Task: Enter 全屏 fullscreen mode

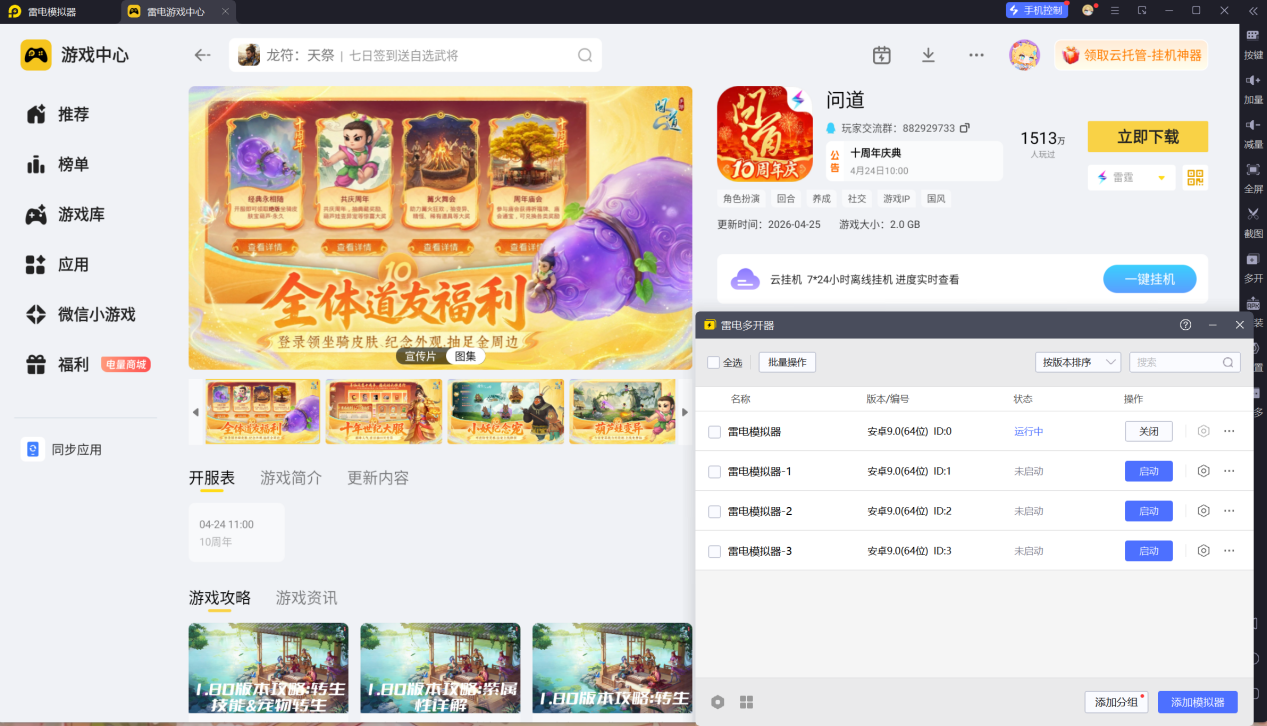Action: click(1253, 178)
